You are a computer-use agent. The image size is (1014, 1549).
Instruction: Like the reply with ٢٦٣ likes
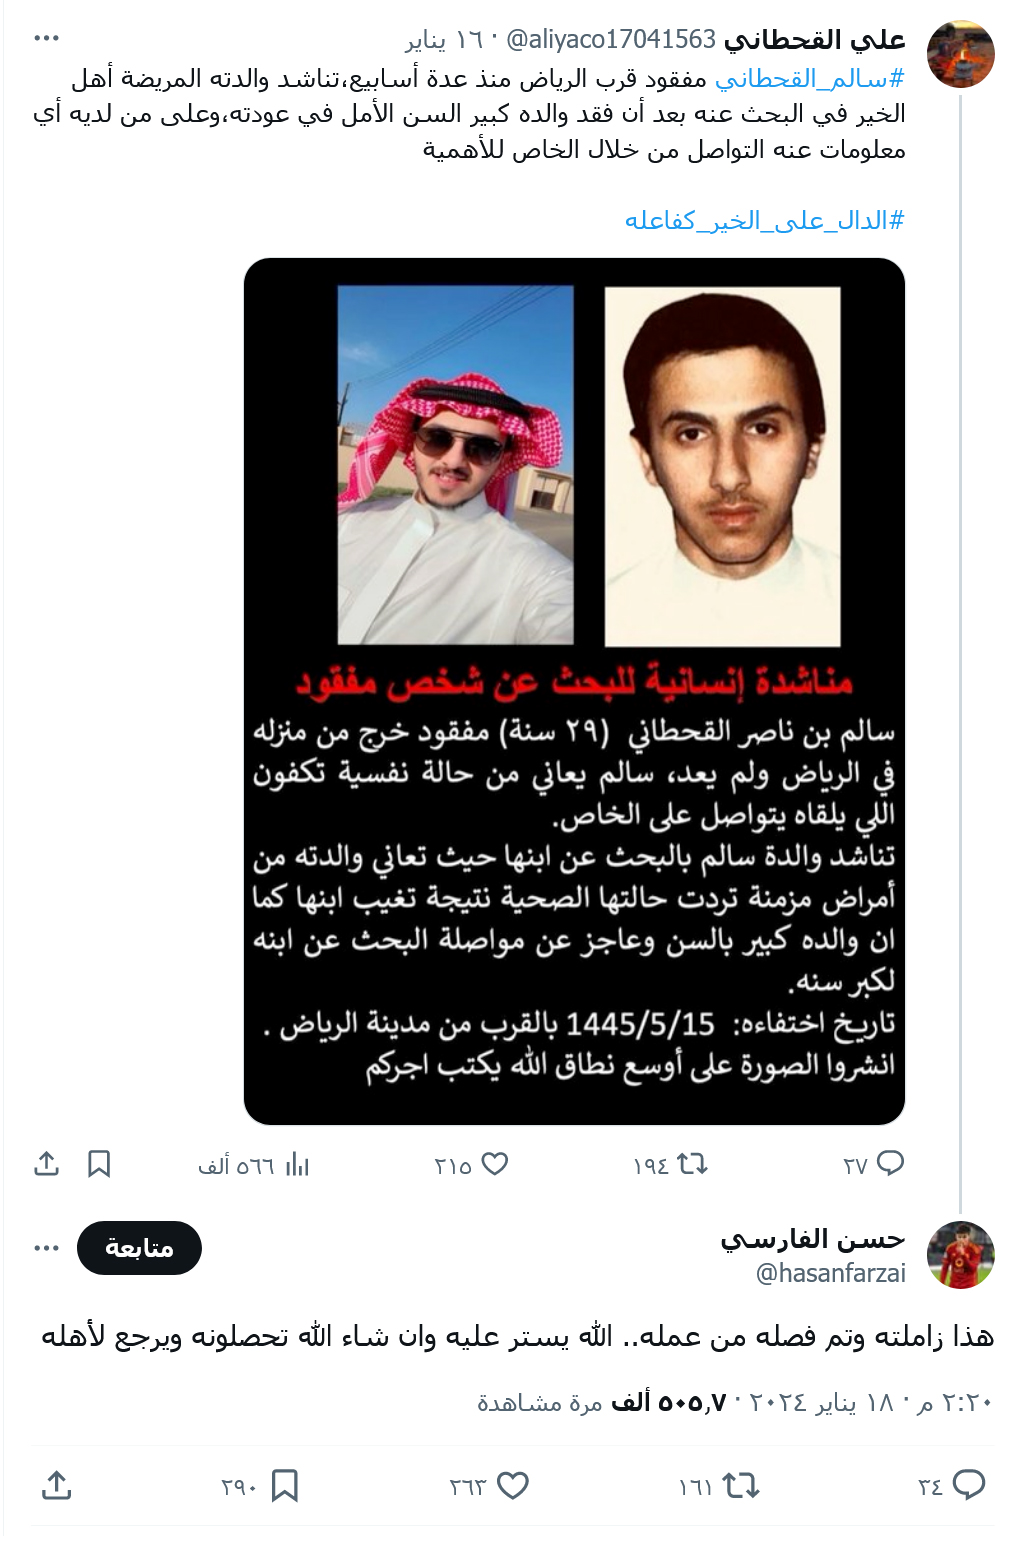[x=513, y=1486]
